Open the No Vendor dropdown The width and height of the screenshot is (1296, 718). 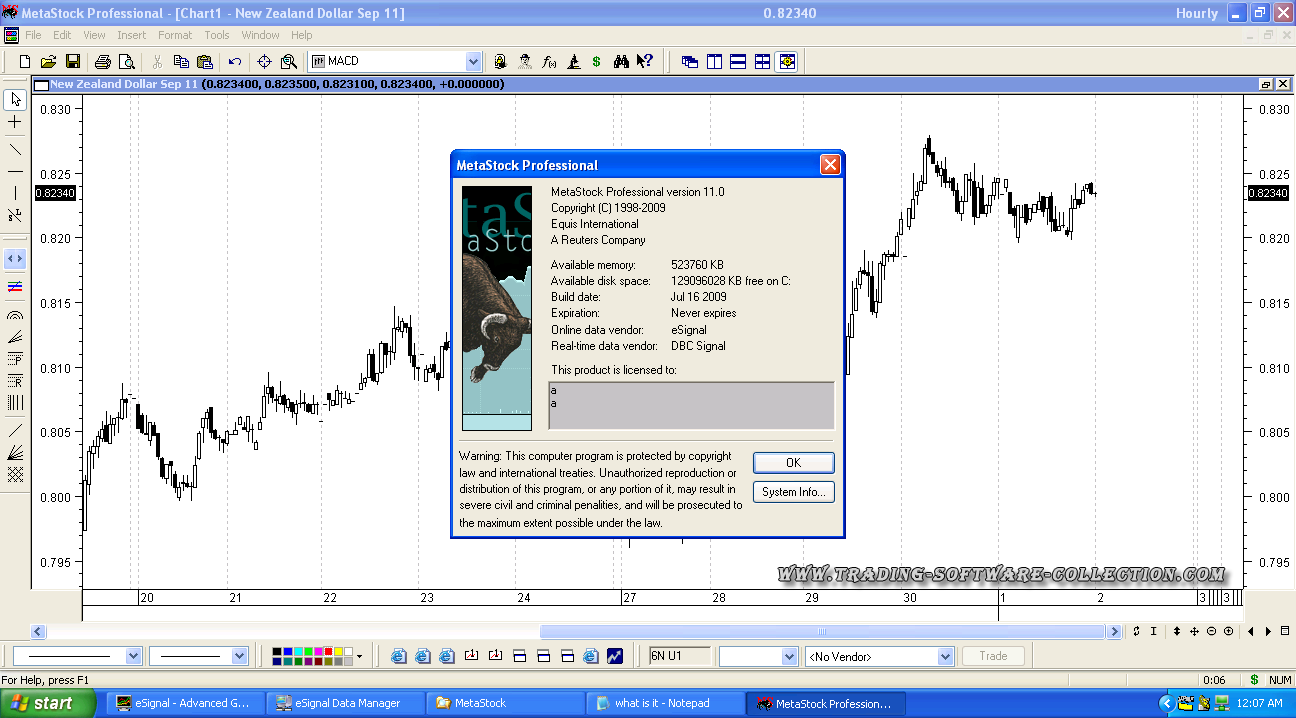point(945,657)
